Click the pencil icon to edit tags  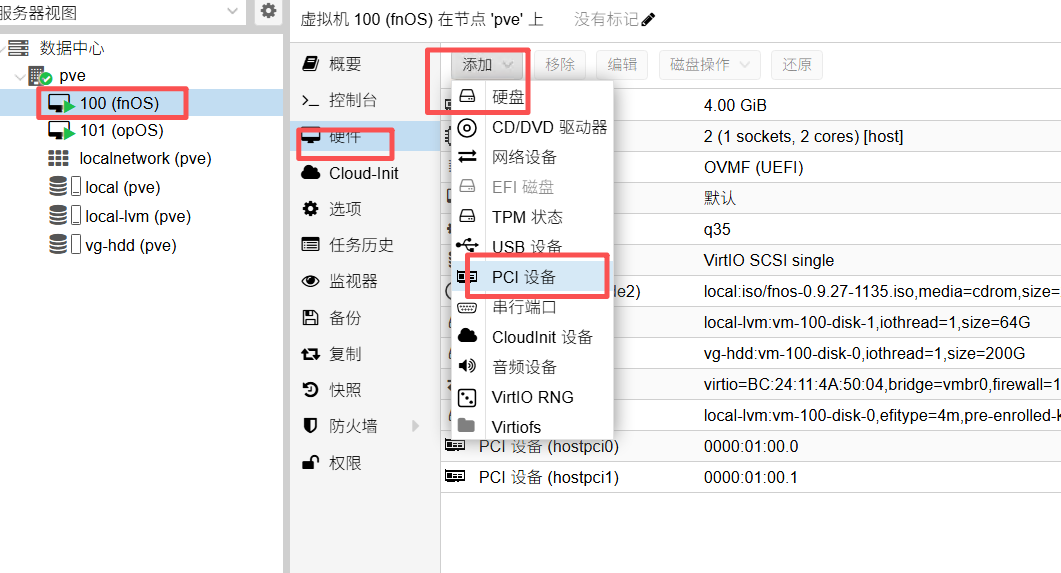click(x=648, y=19)
